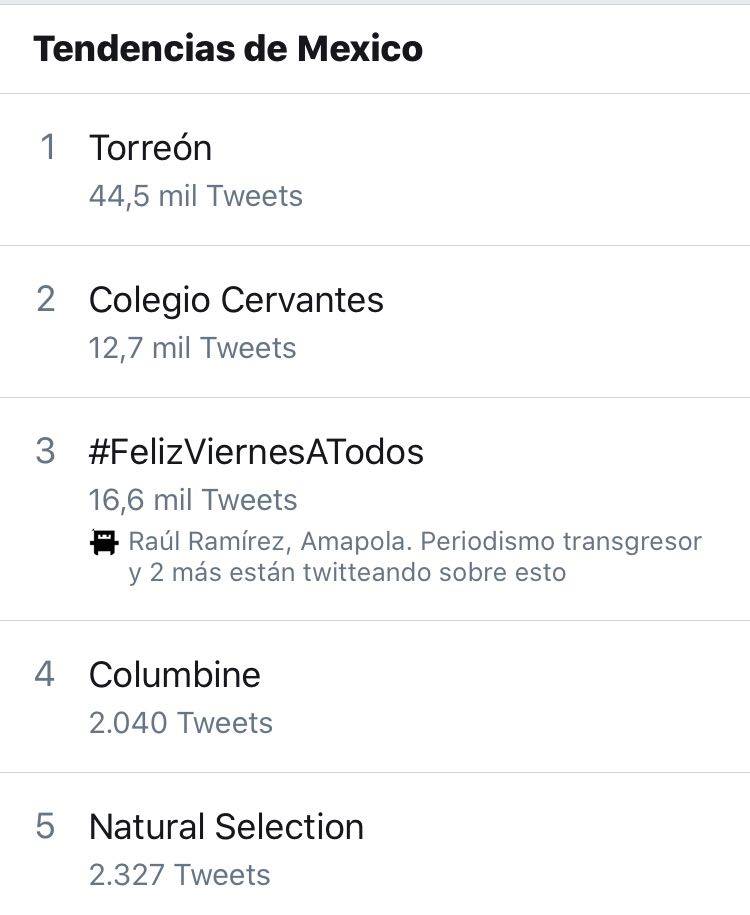The width and height of the screenshot is (750, 915).
Task: Click the 44,5 mil Tweets count
Action: click(195, 196)
